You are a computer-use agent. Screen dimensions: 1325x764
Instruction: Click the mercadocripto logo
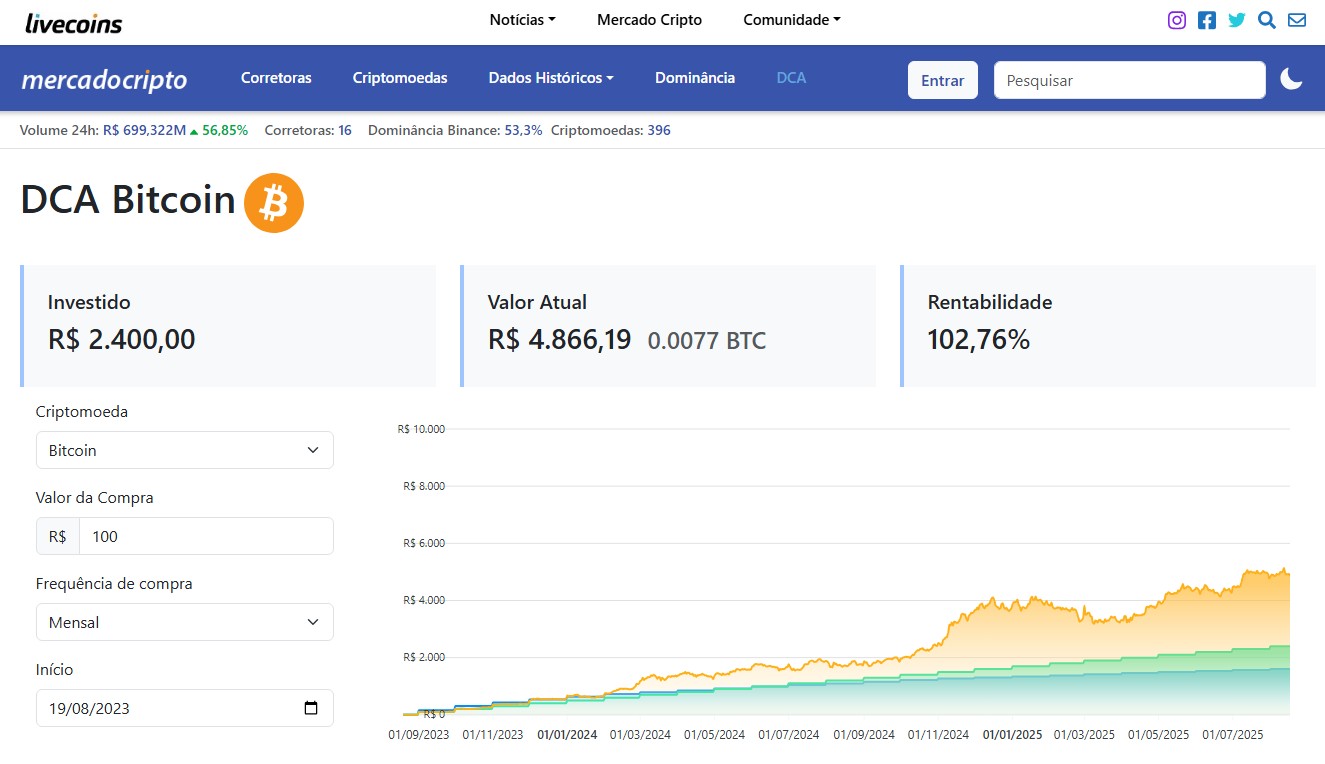click(104, 79)
